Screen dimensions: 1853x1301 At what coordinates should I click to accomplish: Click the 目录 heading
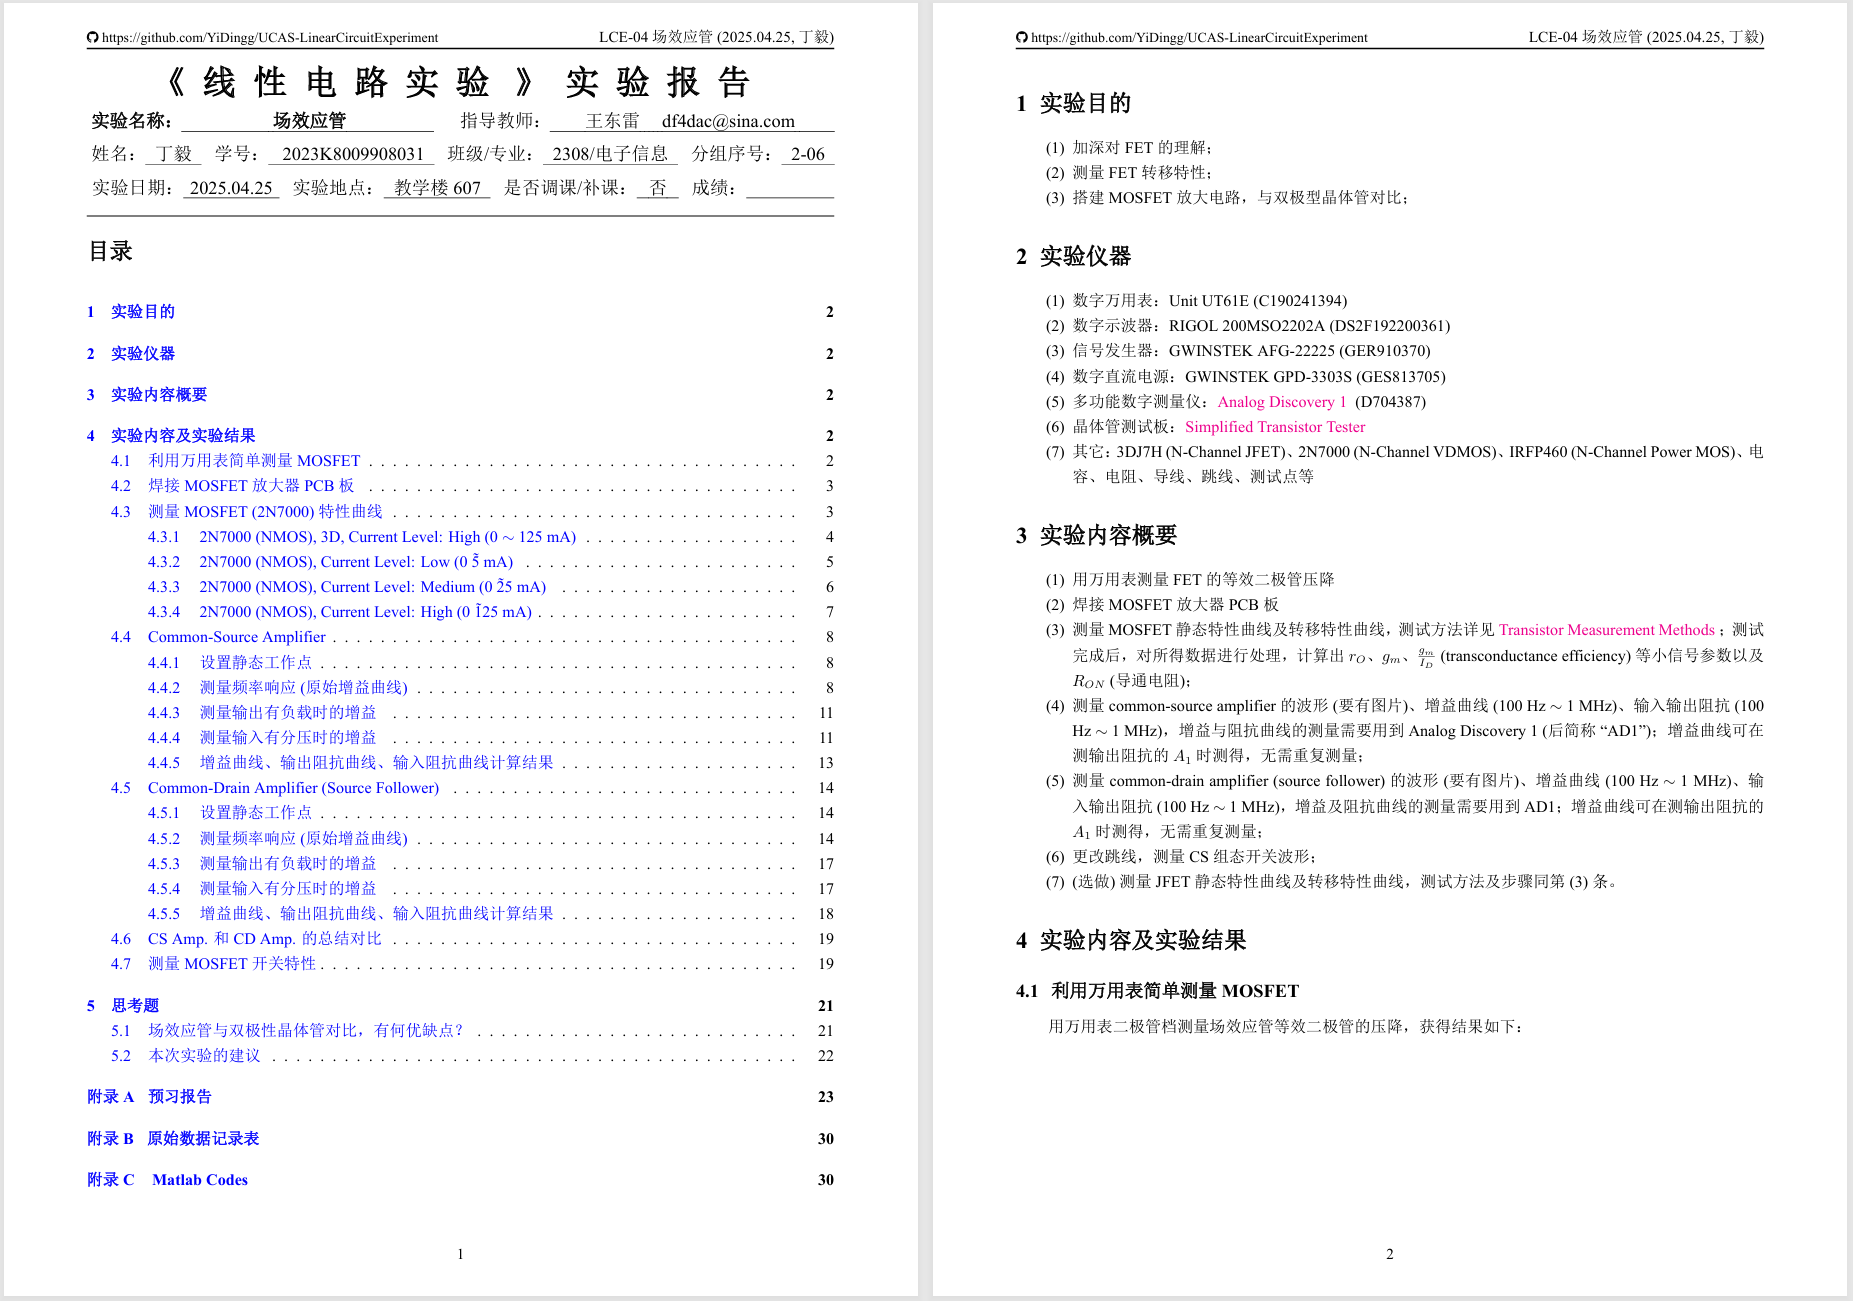click(x=111, y=252)
